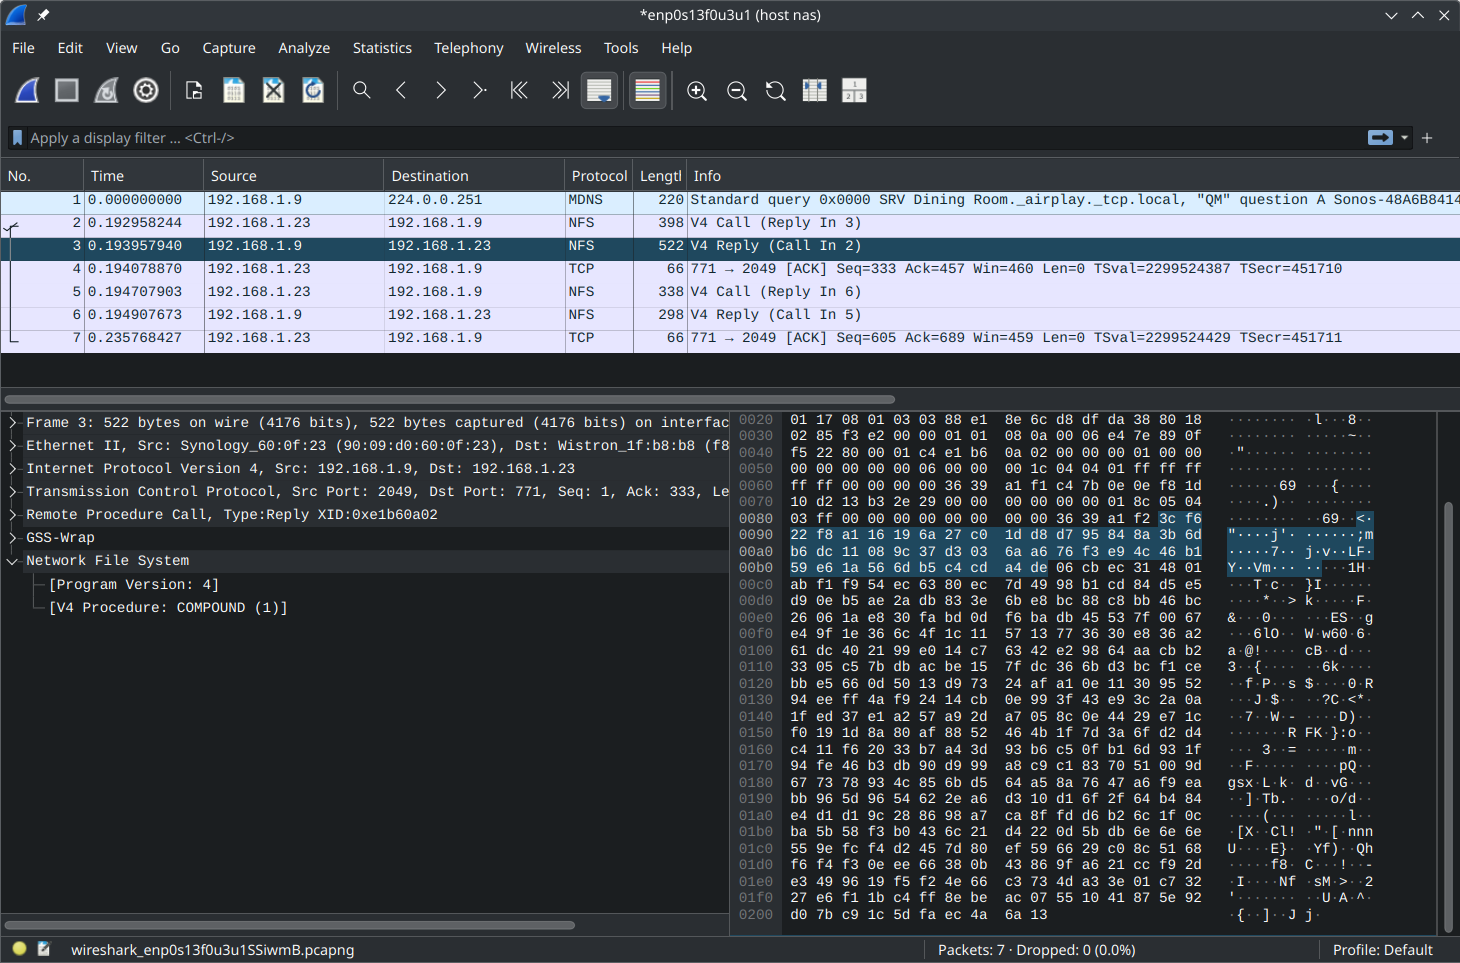Open the Capture options gear icon
1460x963 pixels.
(x=146, y=90)
